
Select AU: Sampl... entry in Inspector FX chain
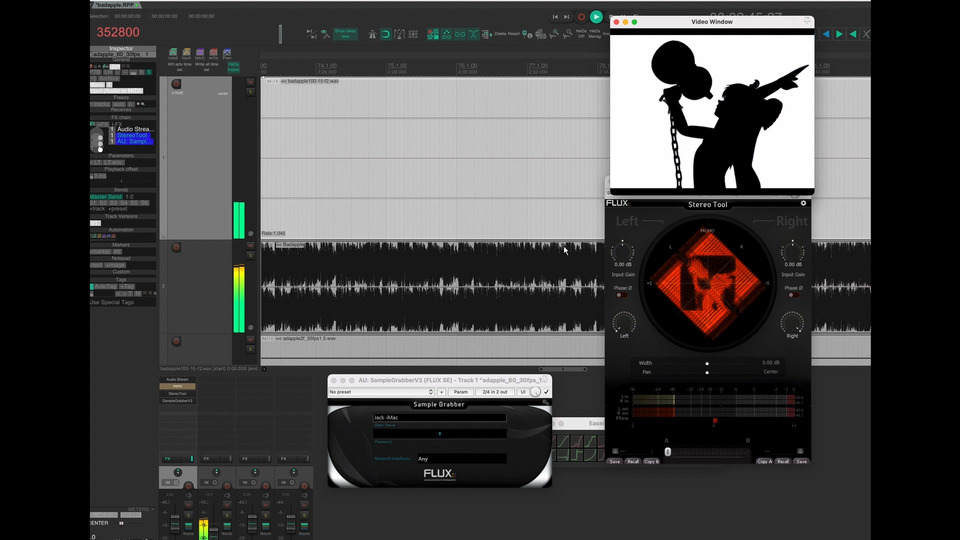tap(135, 141)
